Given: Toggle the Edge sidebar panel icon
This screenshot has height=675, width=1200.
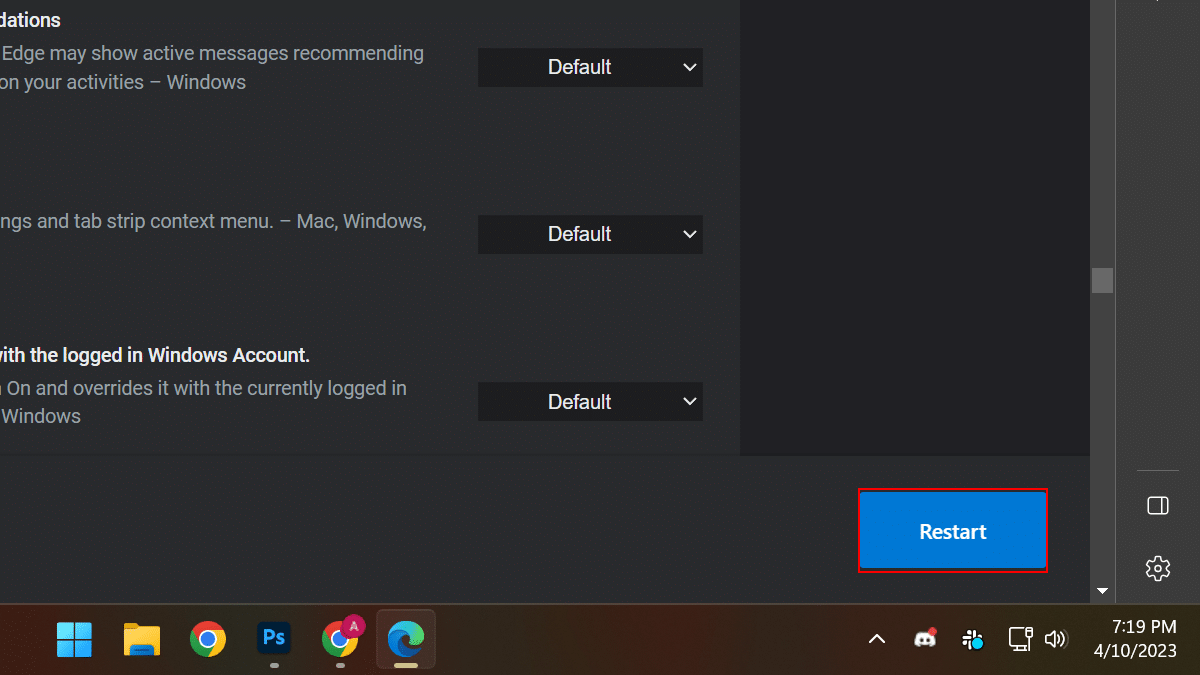Looking at the screenshot, I should (x=1158, y=506).
